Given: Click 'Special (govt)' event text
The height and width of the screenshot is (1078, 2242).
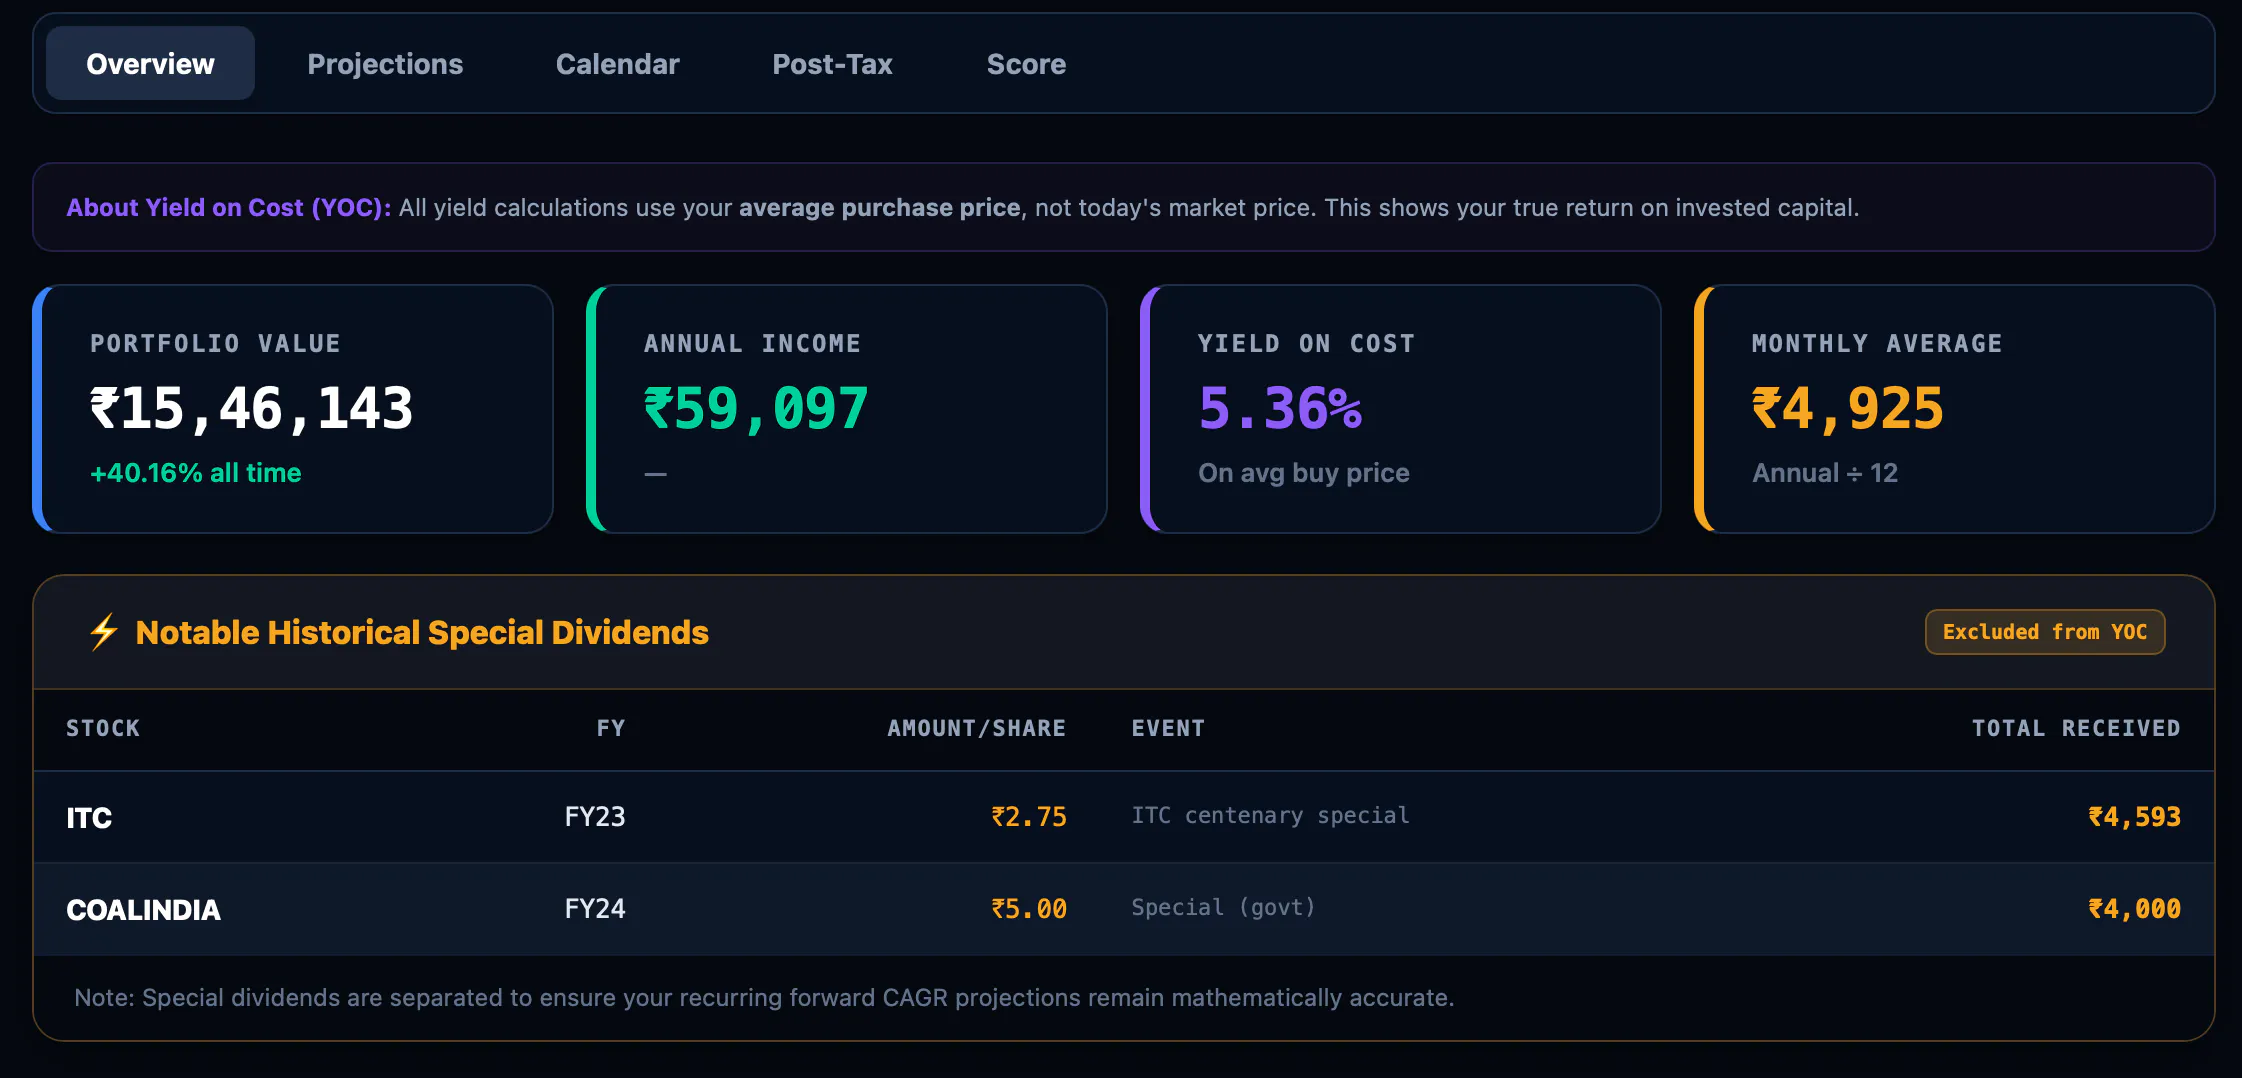Looking at the screenshot, I should (1223, 907).
